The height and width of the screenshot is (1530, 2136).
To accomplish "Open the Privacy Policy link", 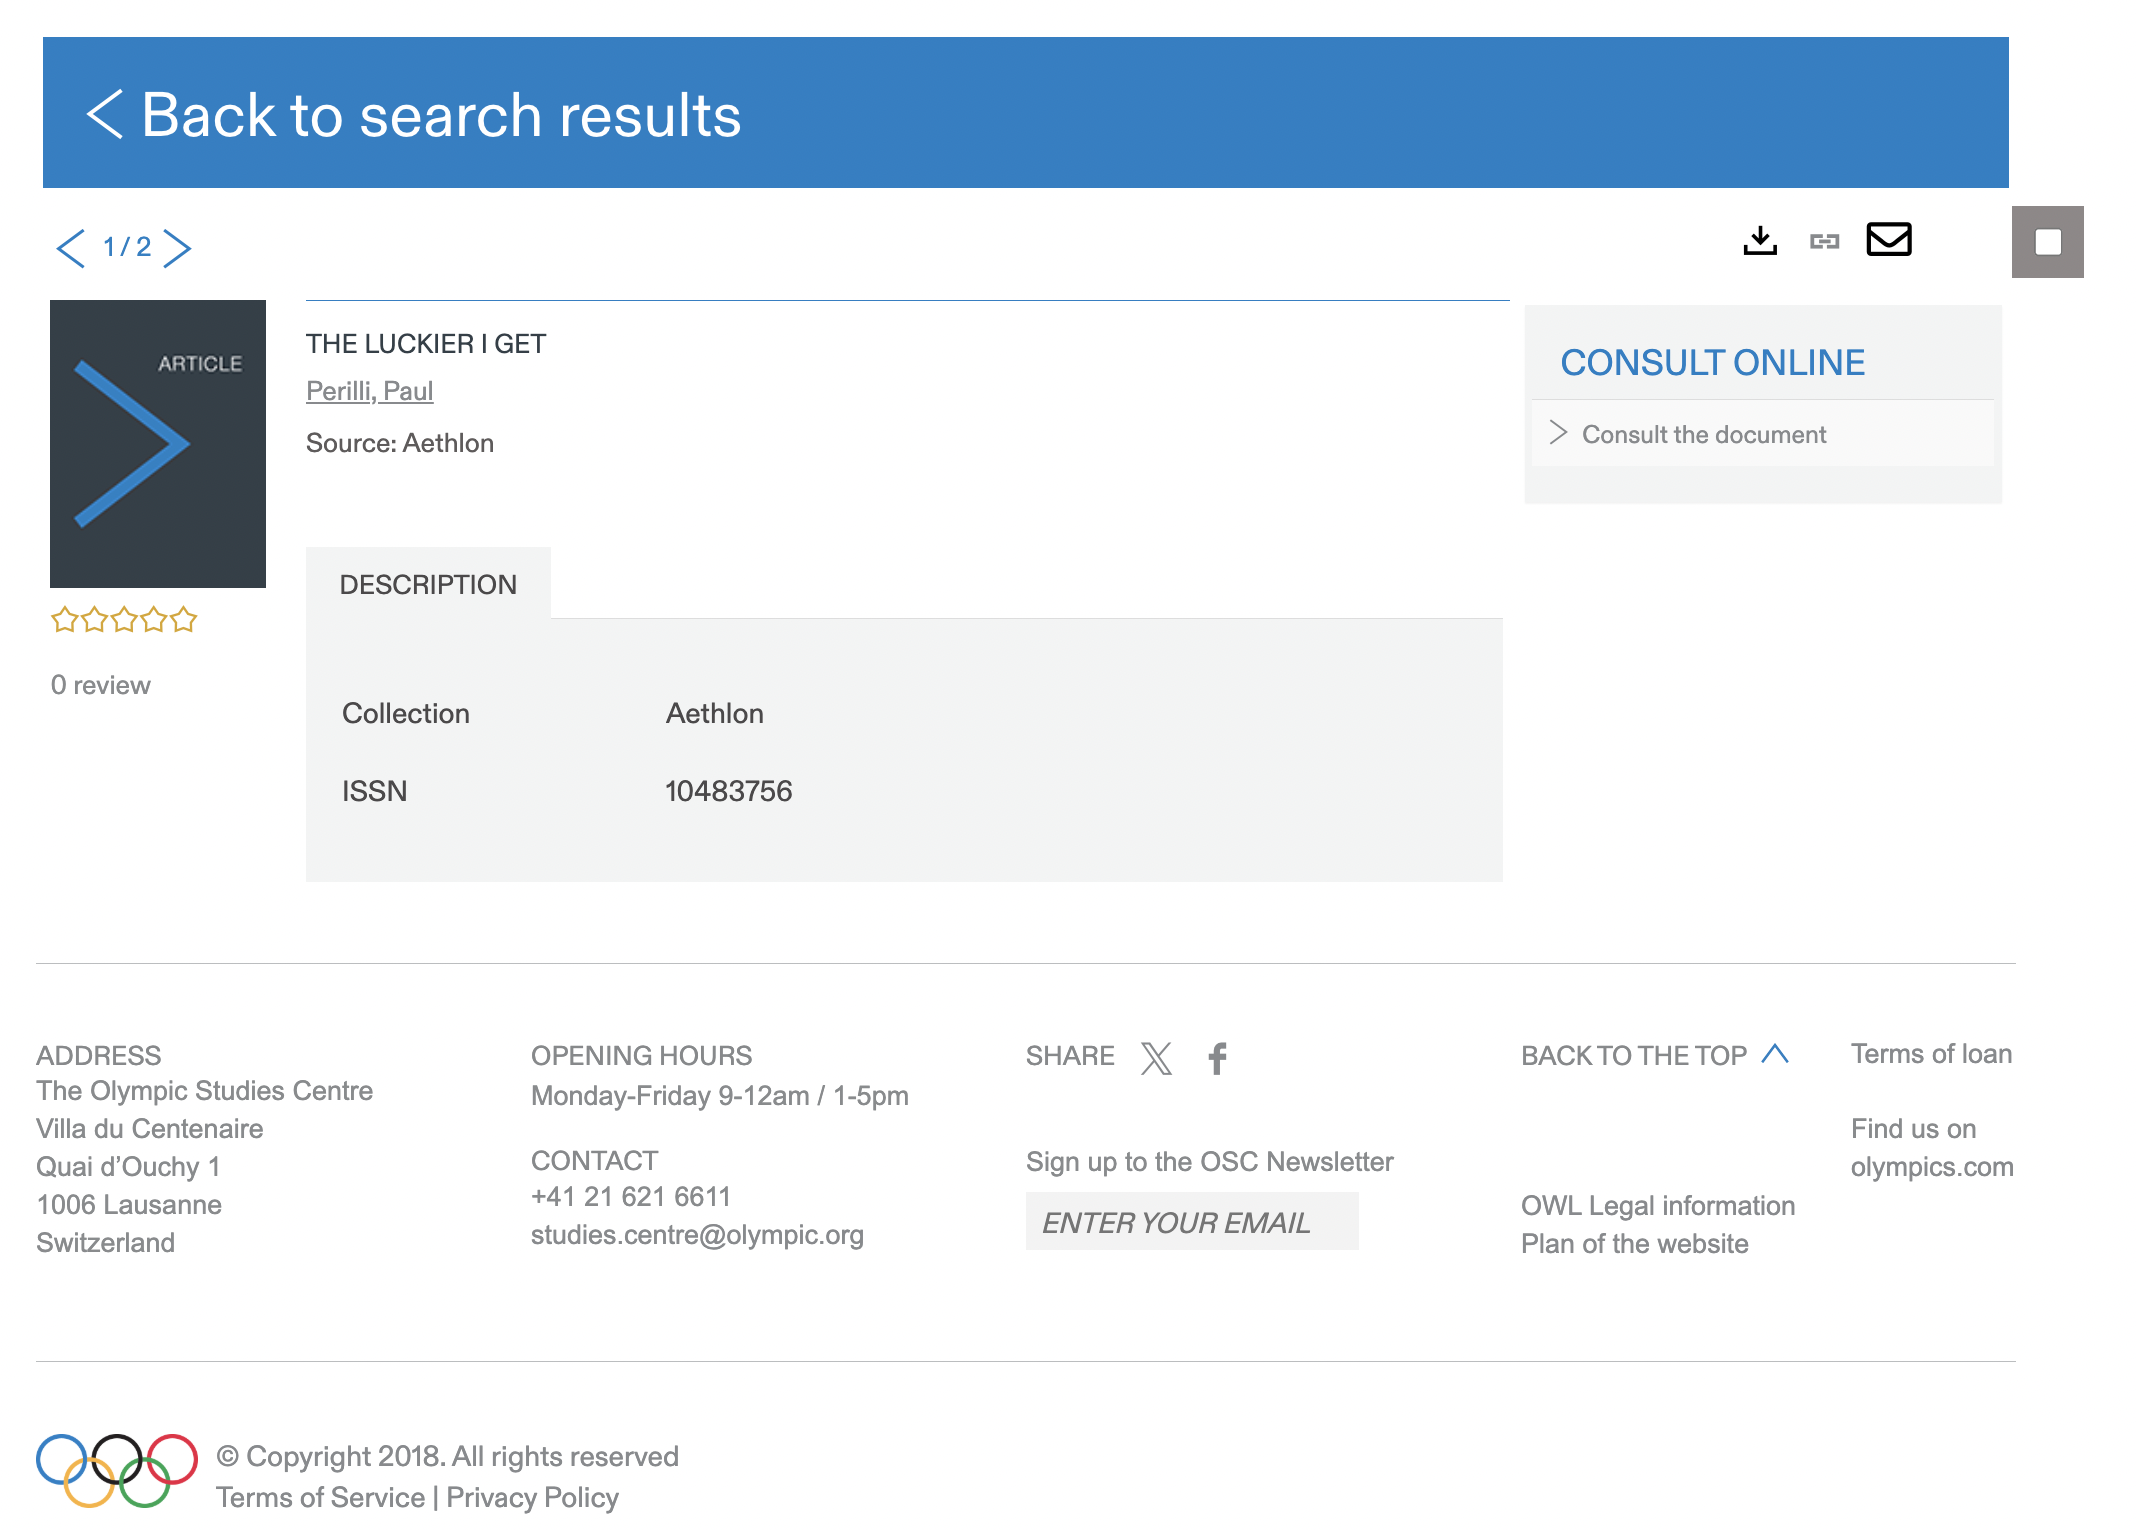I will [532, 1497].
